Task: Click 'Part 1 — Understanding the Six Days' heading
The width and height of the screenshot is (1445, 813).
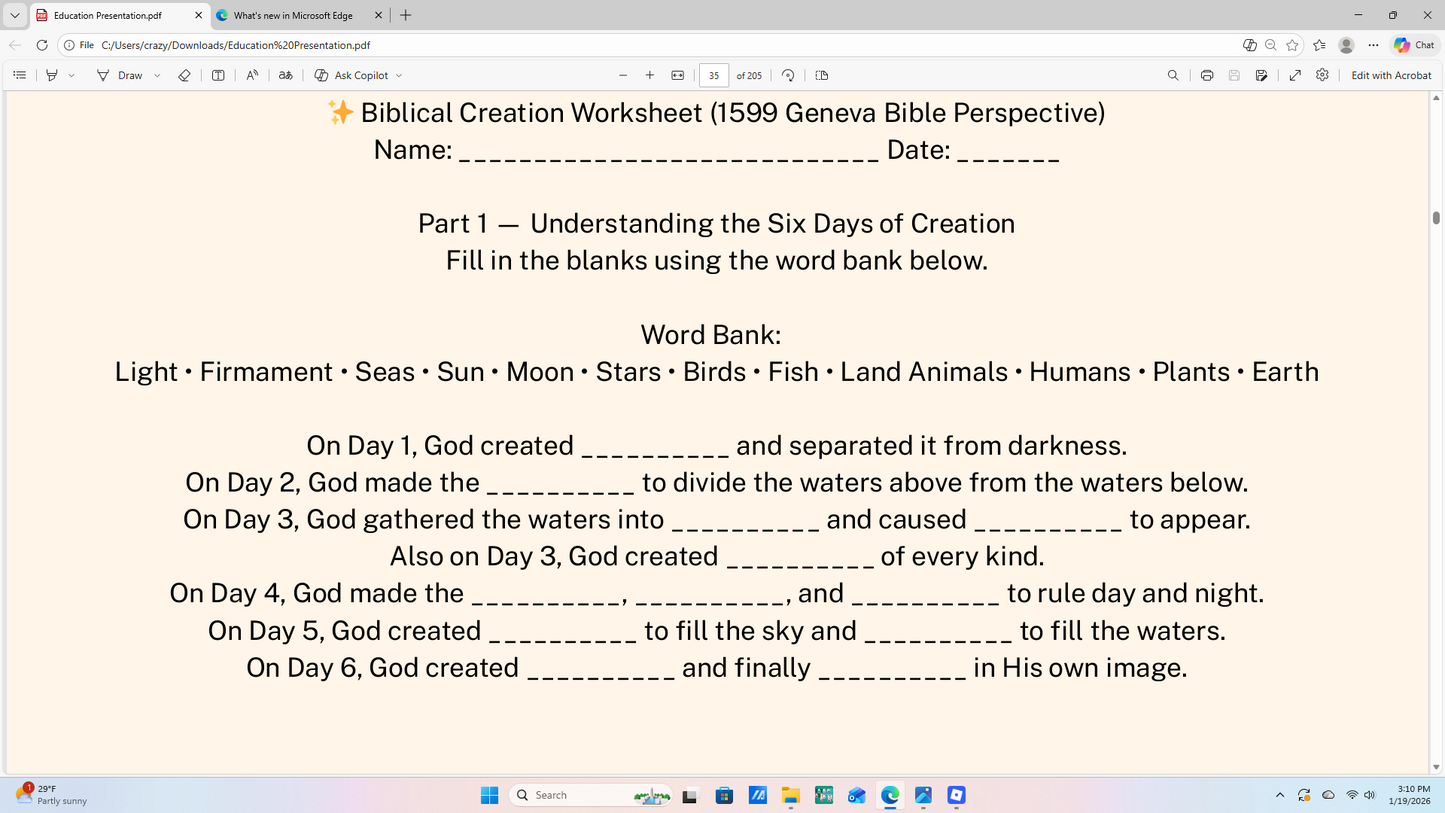Action: click(x=716, y=223)
